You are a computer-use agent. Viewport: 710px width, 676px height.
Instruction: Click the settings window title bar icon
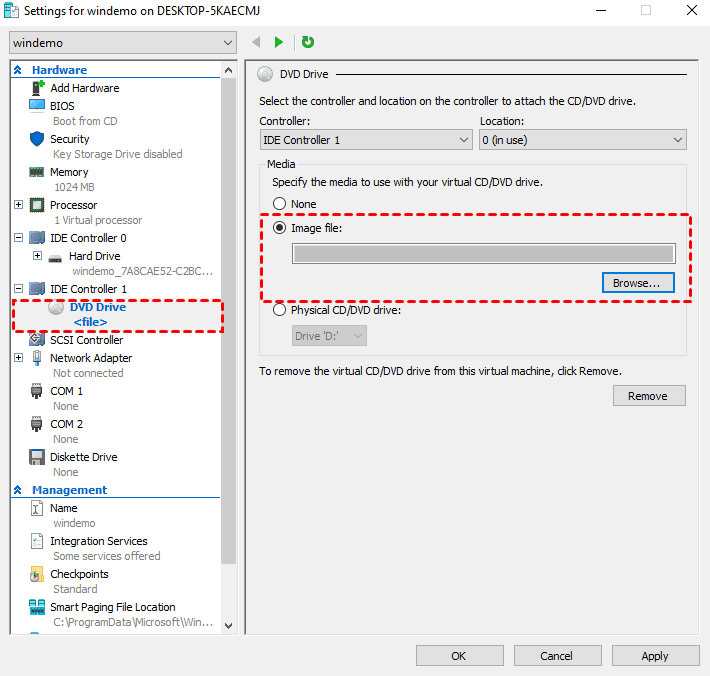[11, 10]
